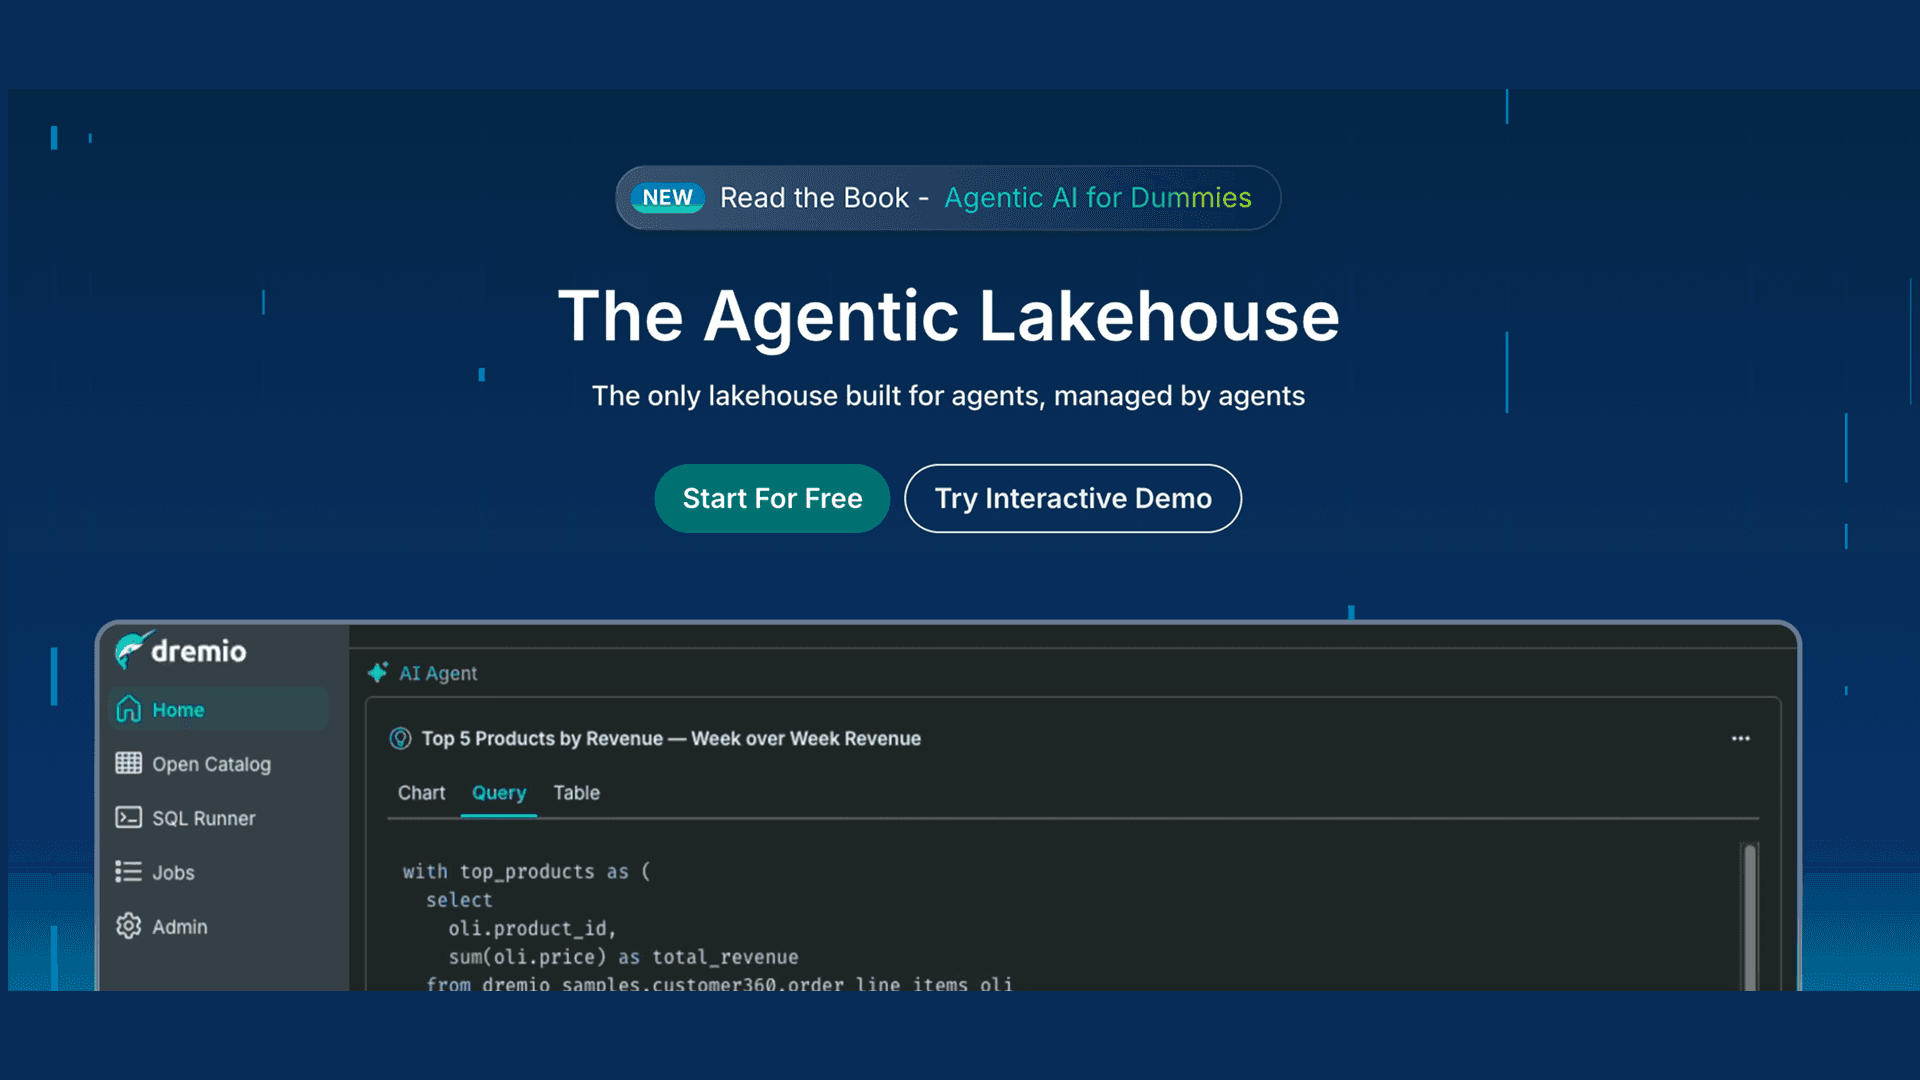Go to Home in the sidebar
Viewport: 1920px width, 1080px height.
[218, 709]
